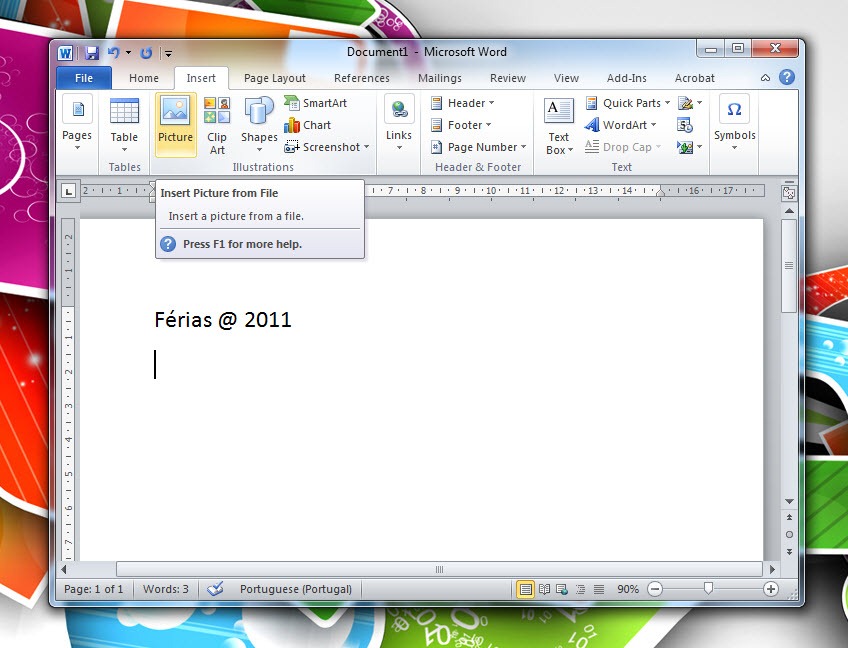Click the Save icon in Quick Access Toolbar
This screenshot has height=648, width=848.
(91, 52)
